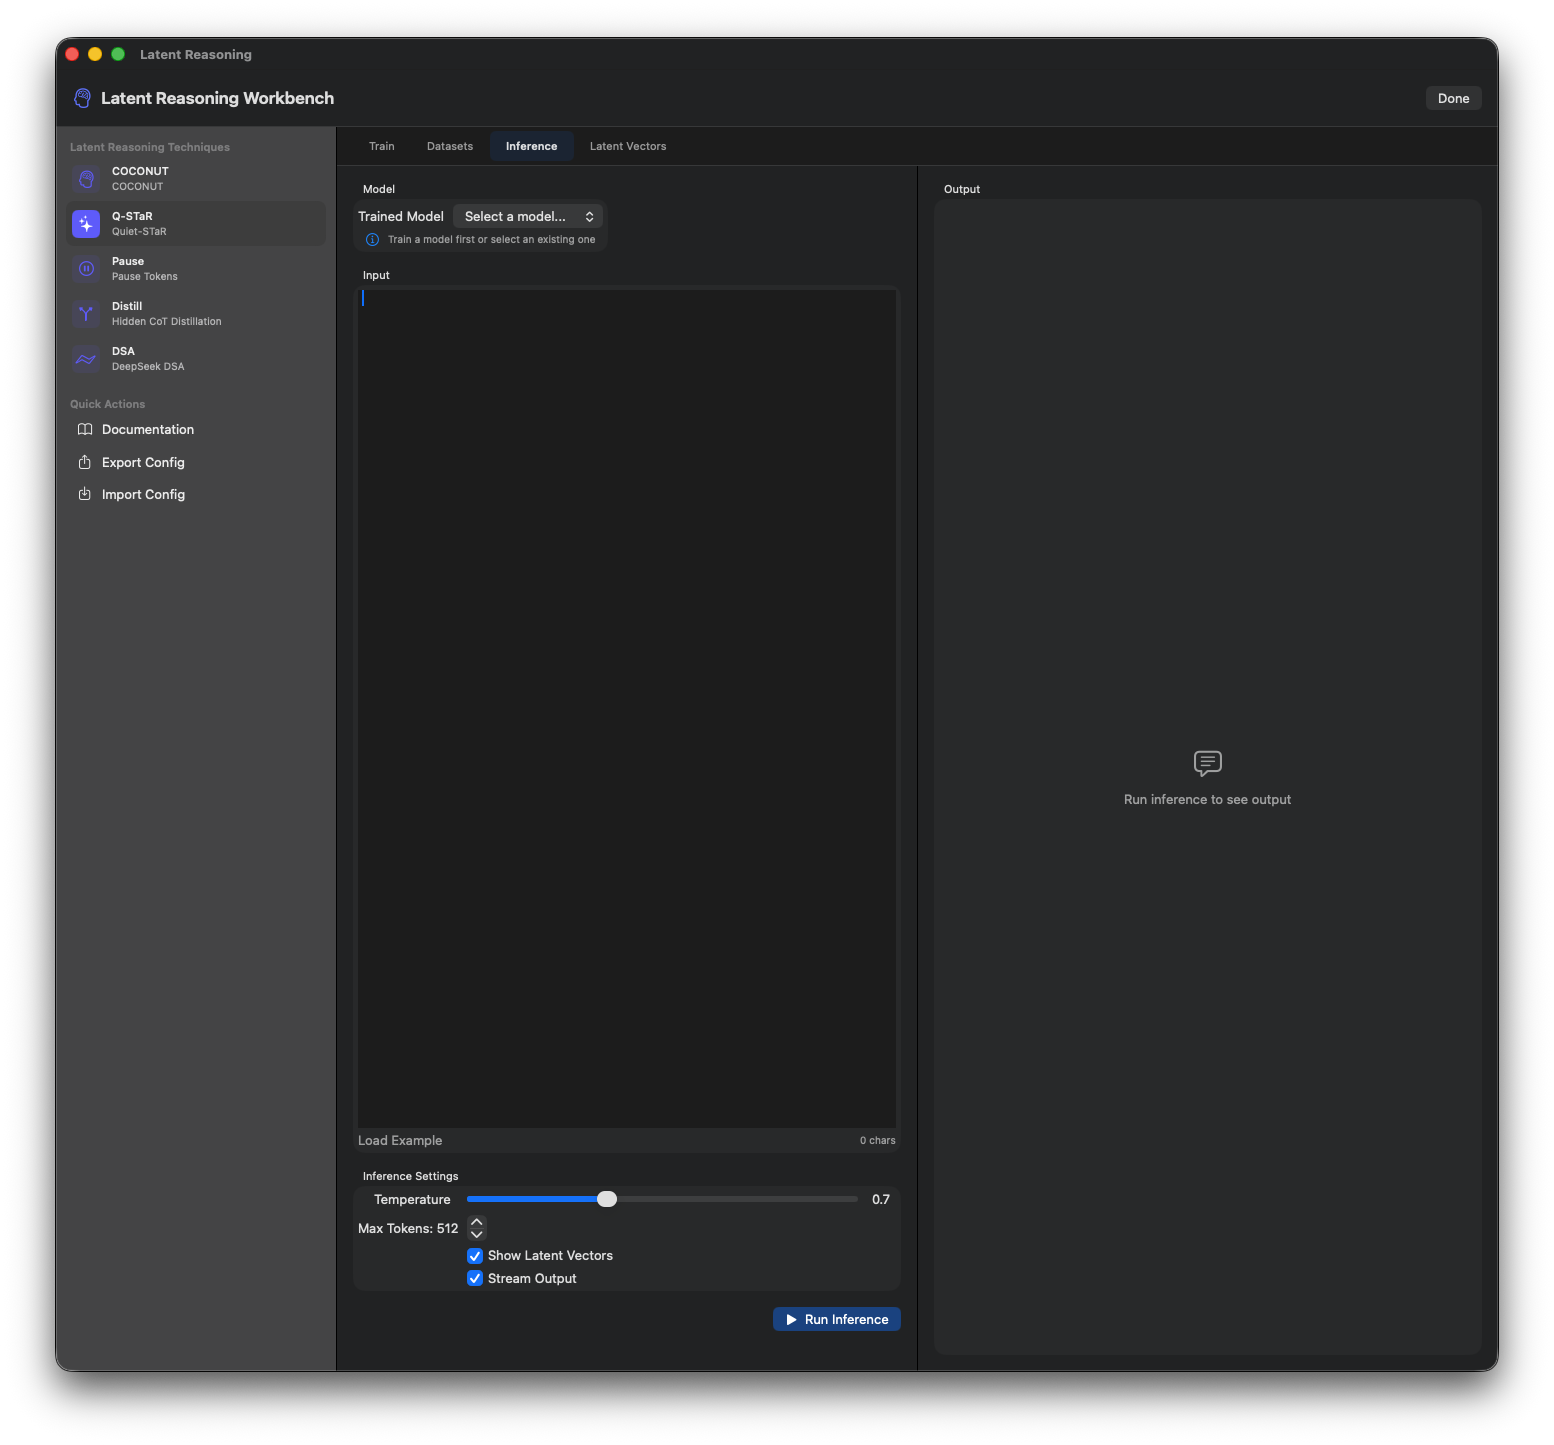Click the Q-STaR sparkle icon

click(85, 223)
